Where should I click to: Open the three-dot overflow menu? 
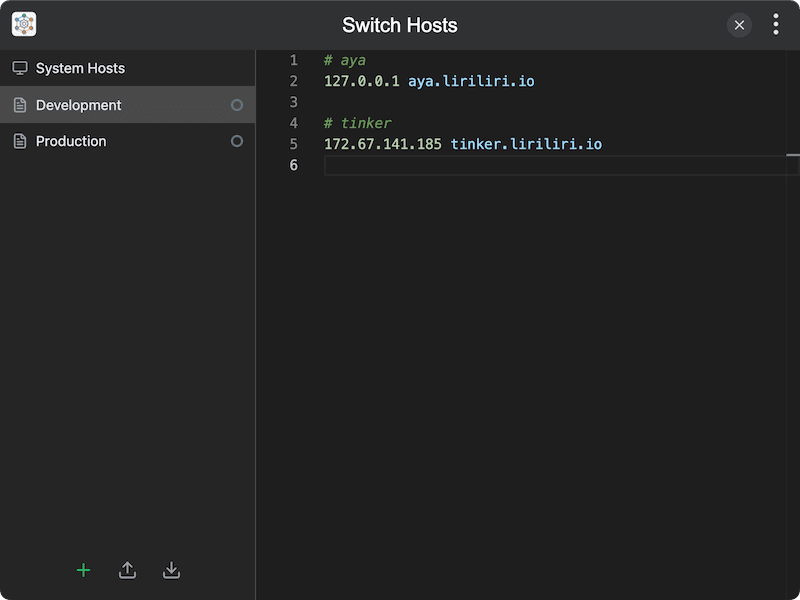(x=776, y=24)
